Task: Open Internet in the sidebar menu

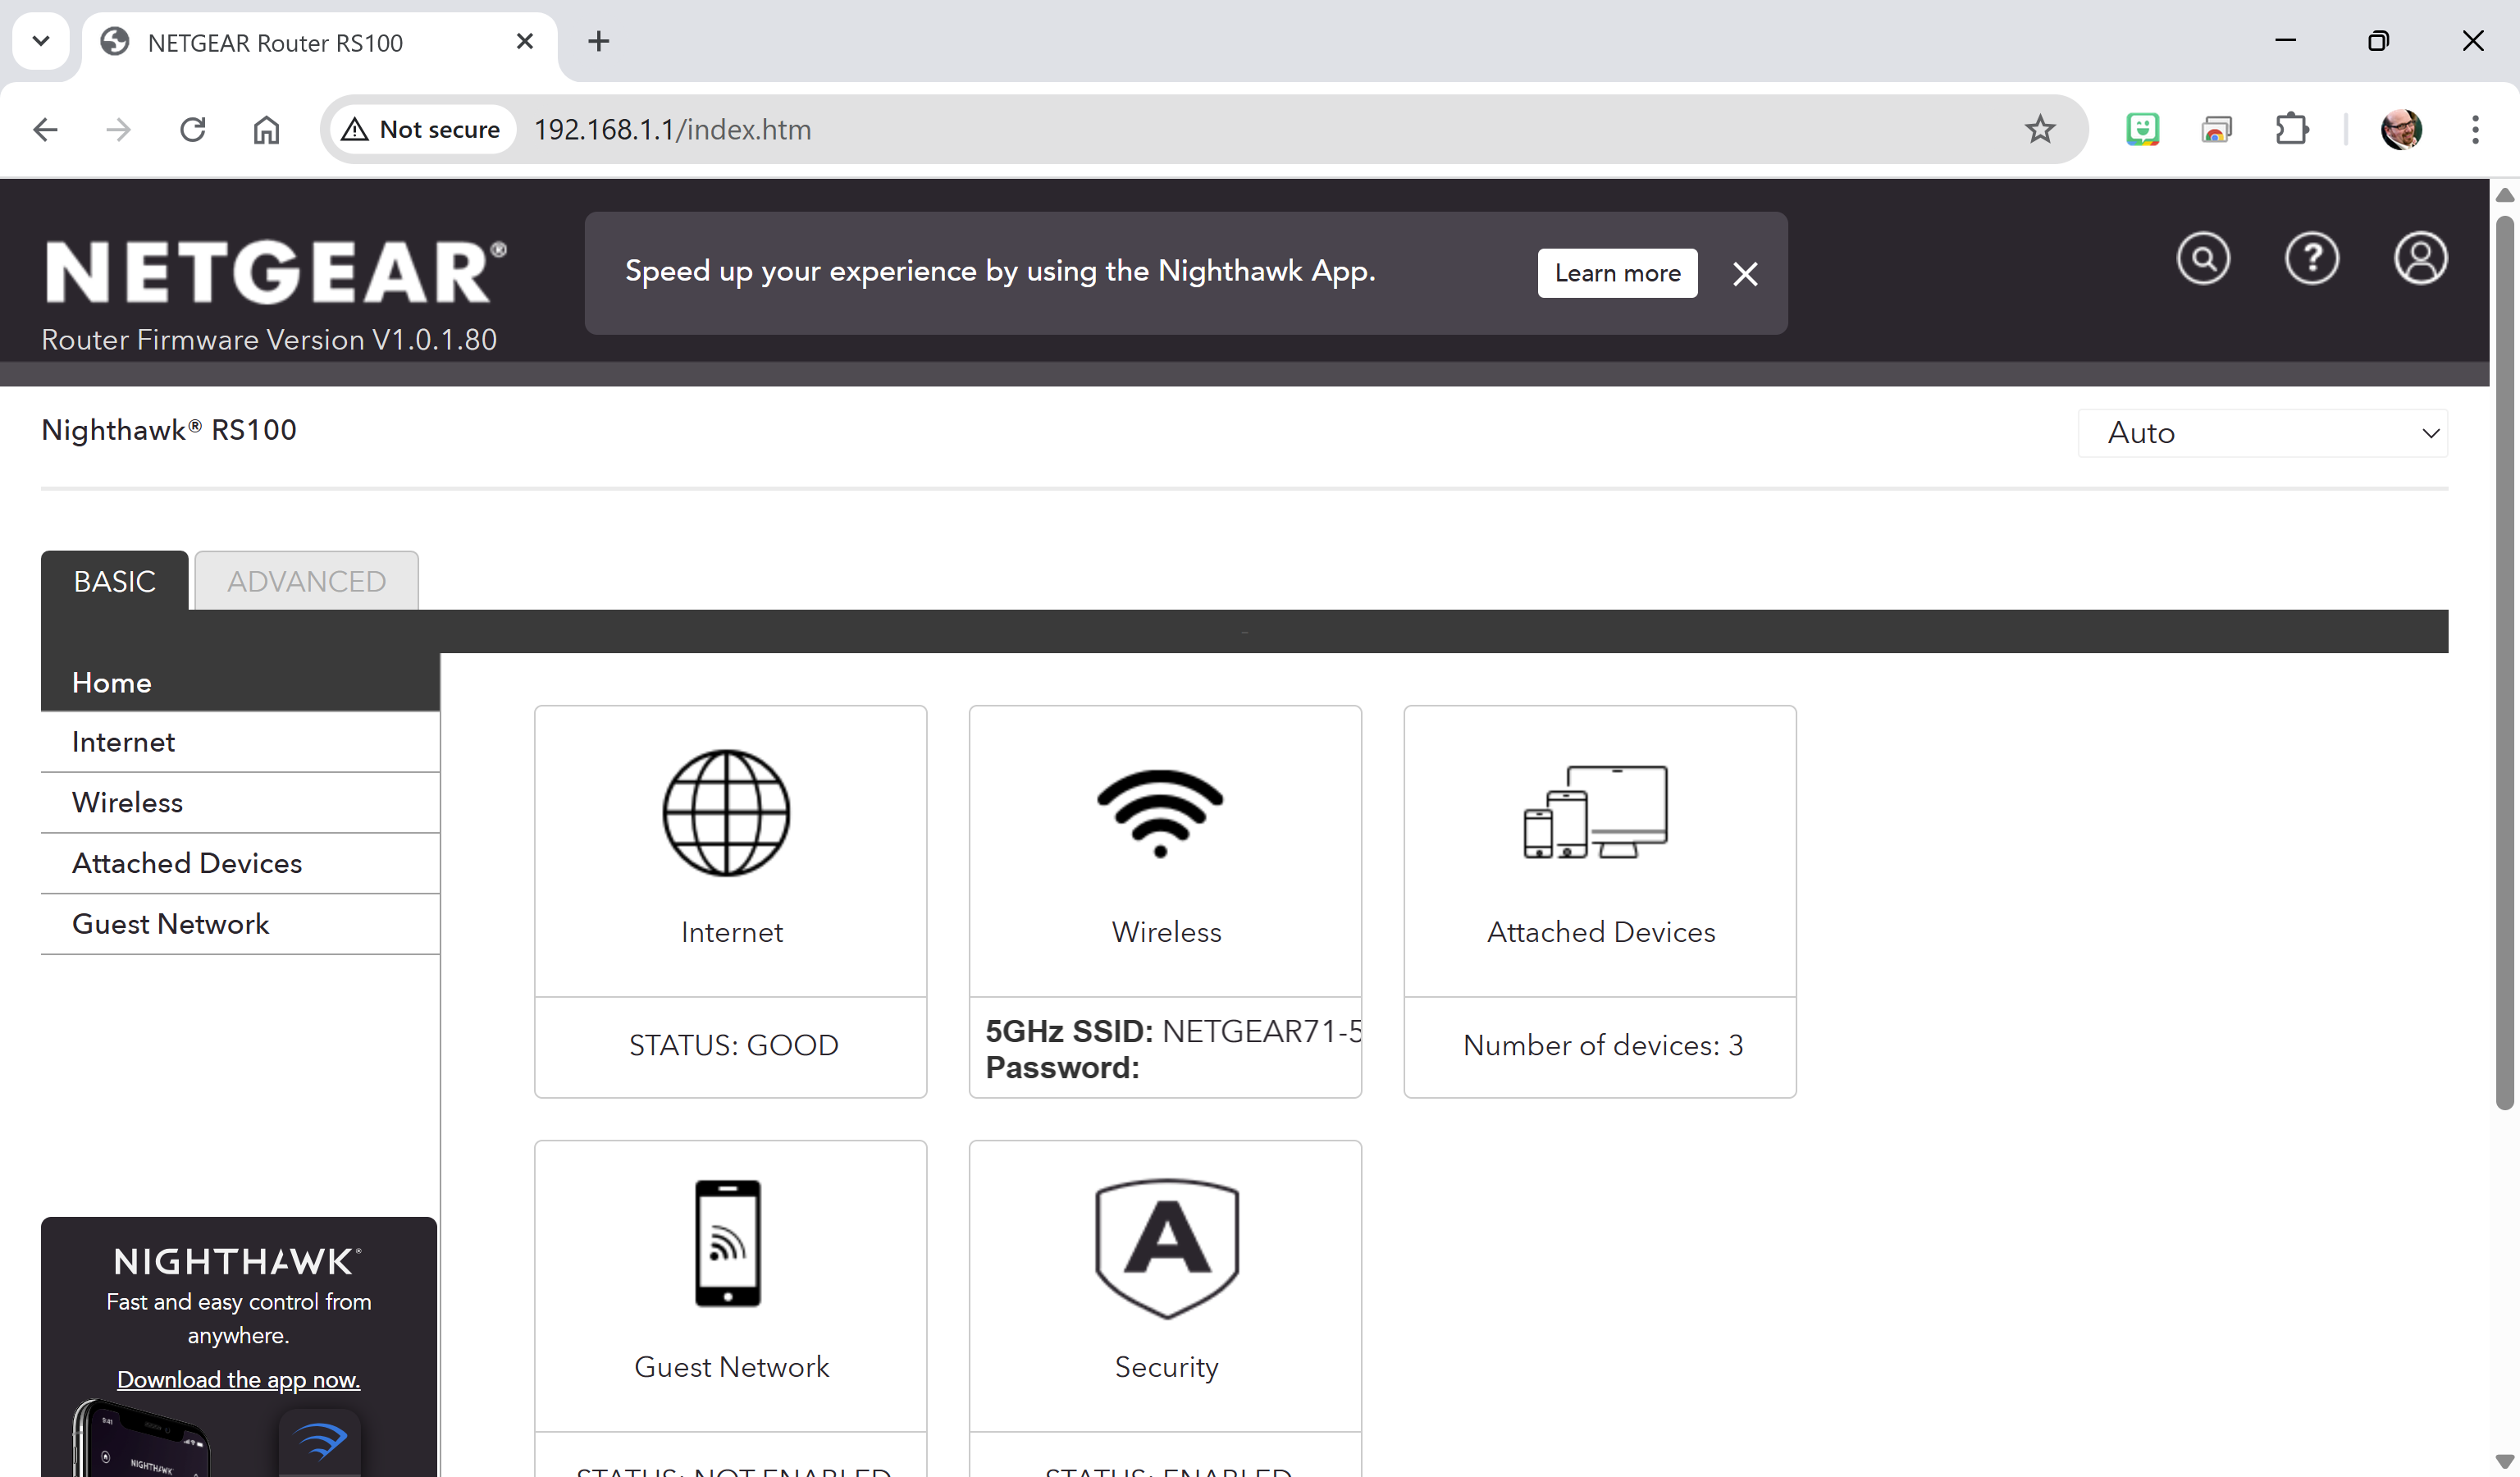Action: pyautogui.click(x=240, y=742)
